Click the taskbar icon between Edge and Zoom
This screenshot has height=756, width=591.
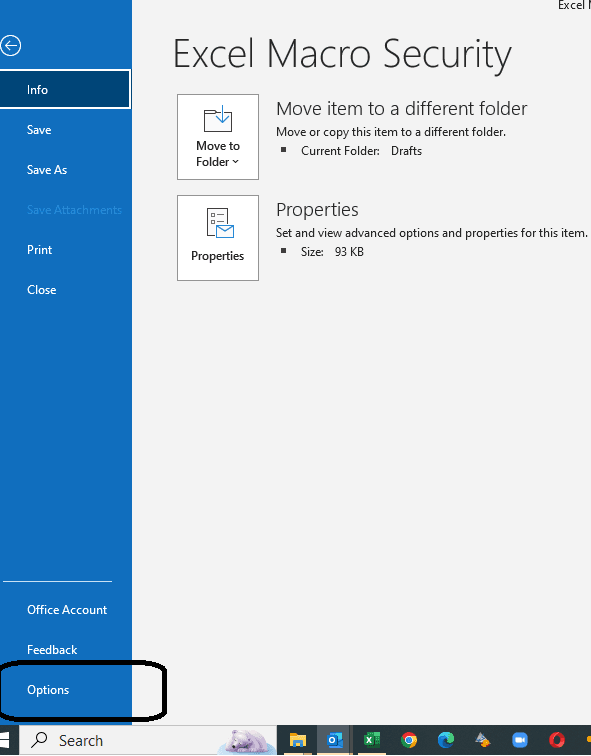point(483,740)
